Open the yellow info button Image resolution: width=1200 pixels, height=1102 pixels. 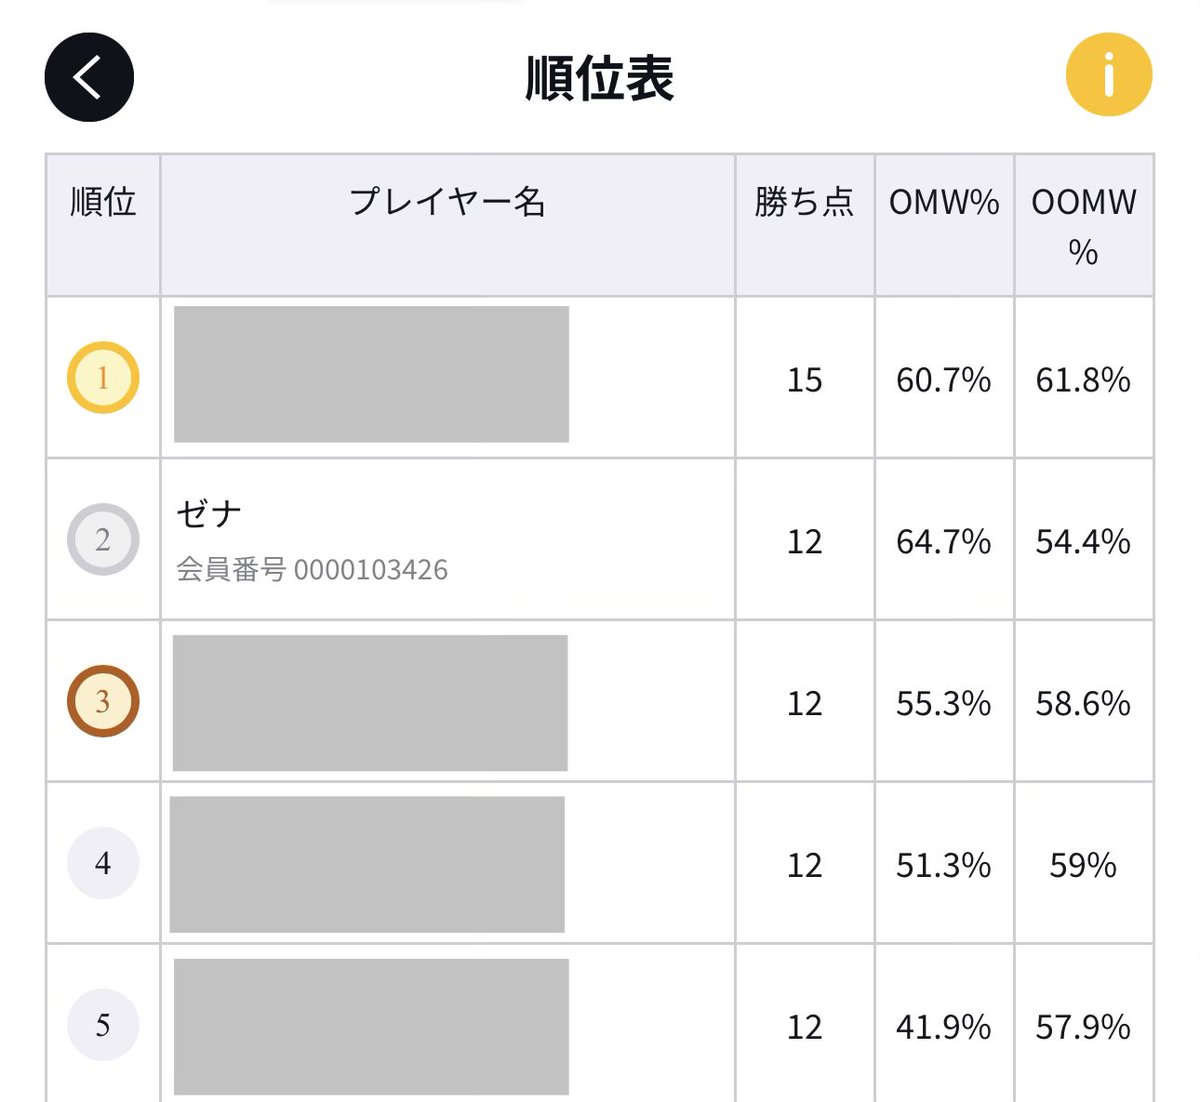1109,75
